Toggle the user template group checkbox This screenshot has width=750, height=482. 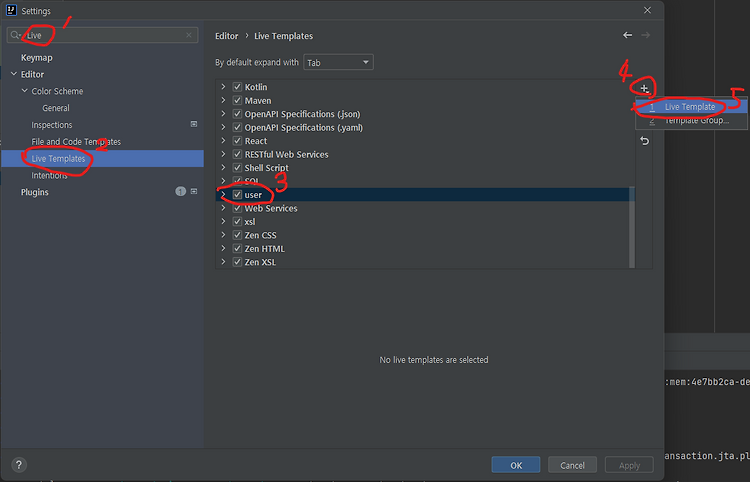click(237, 195)
